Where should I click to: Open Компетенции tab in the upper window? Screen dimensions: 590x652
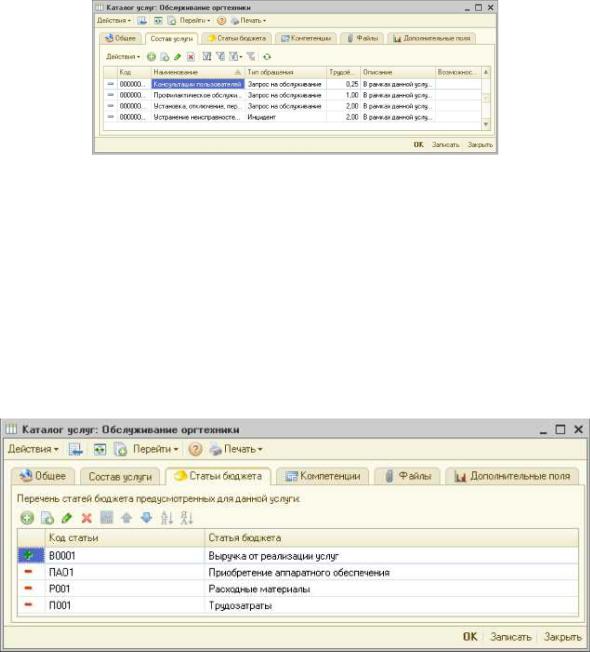click(x=306, y=38)
